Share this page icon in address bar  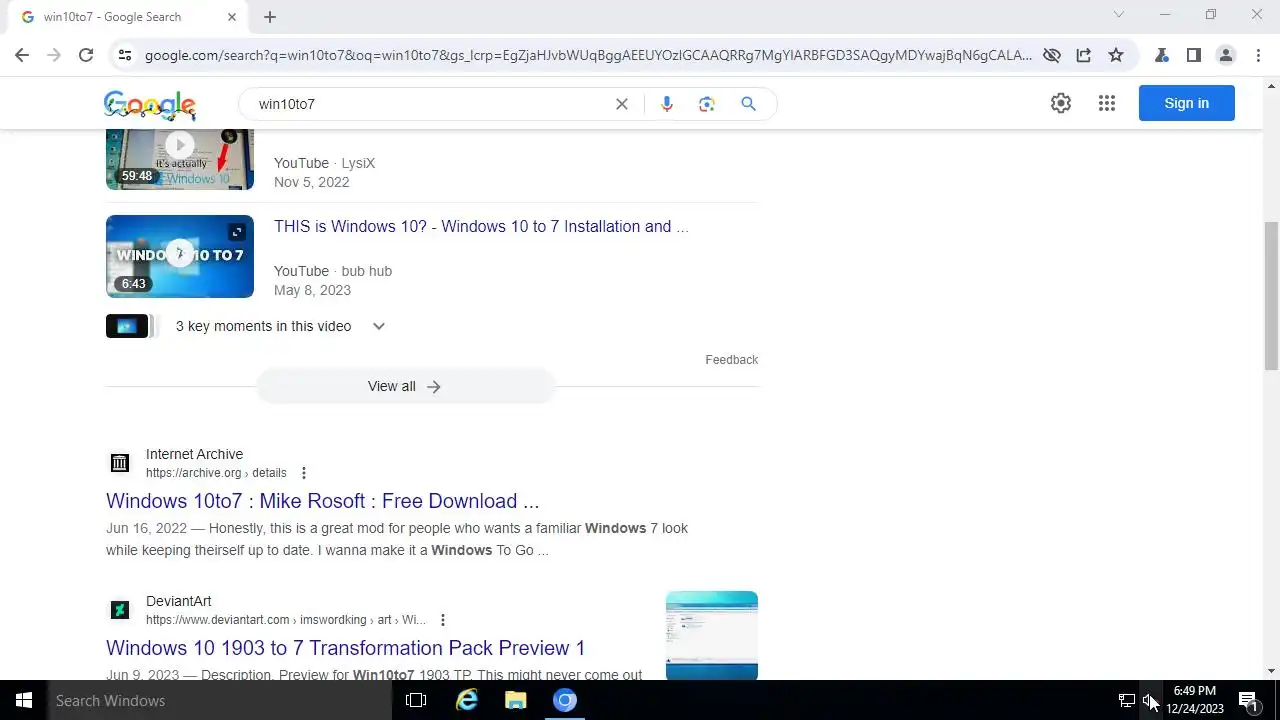[x=1083, y=55]
